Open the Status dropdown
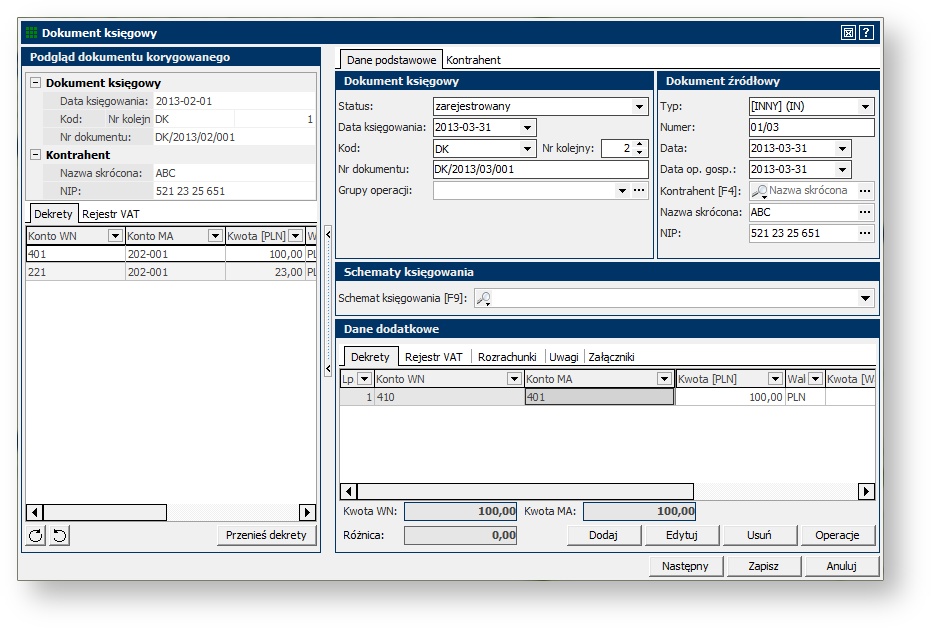 click(639, 106)
